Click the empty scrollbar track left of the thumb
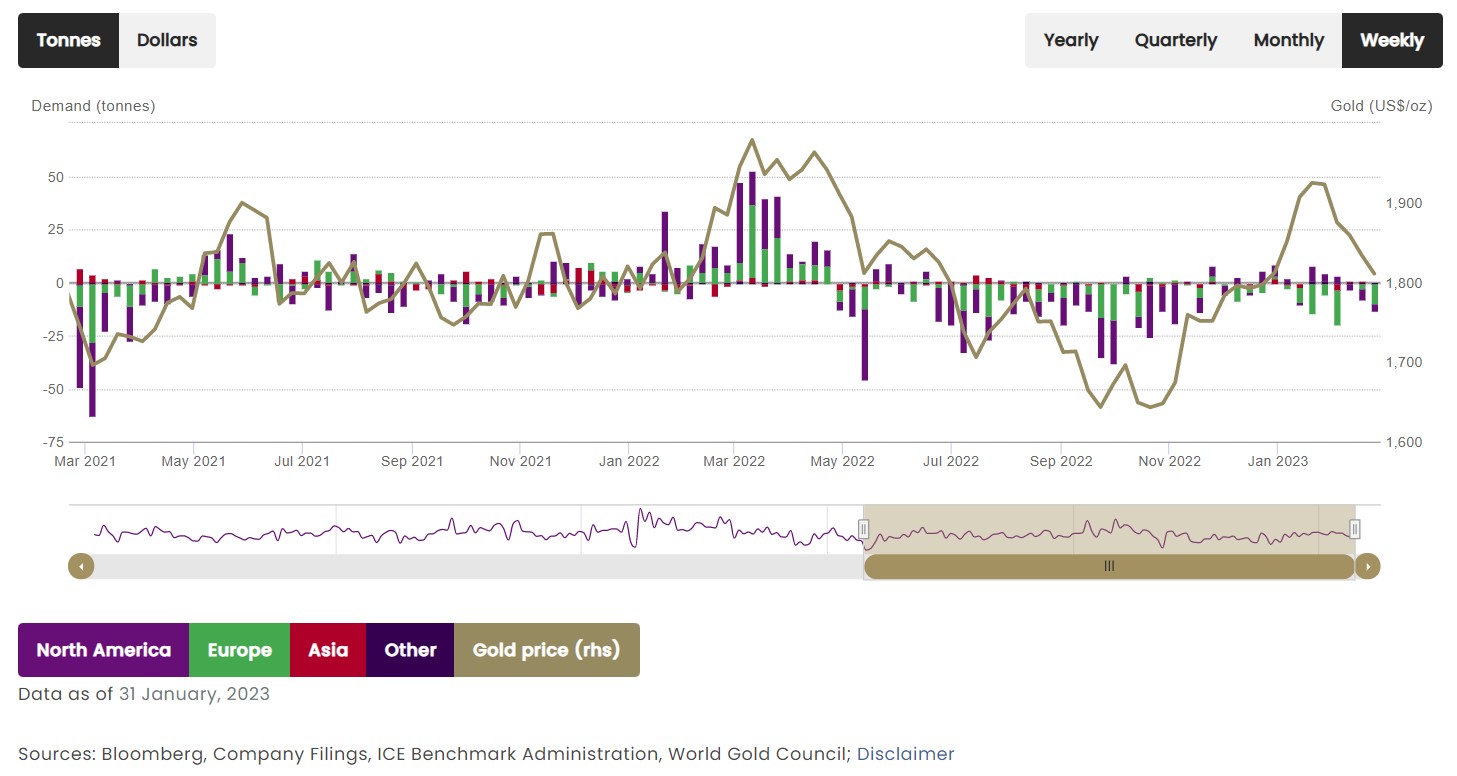Screen dimensions: 1457x776 coord(470,567)
